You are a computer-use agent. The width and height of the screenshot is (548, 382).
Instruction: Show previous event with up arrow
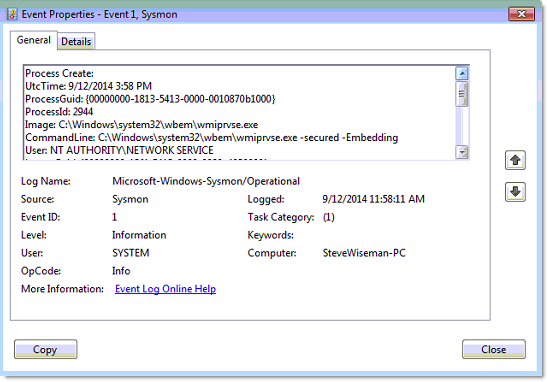click(515, 160)
